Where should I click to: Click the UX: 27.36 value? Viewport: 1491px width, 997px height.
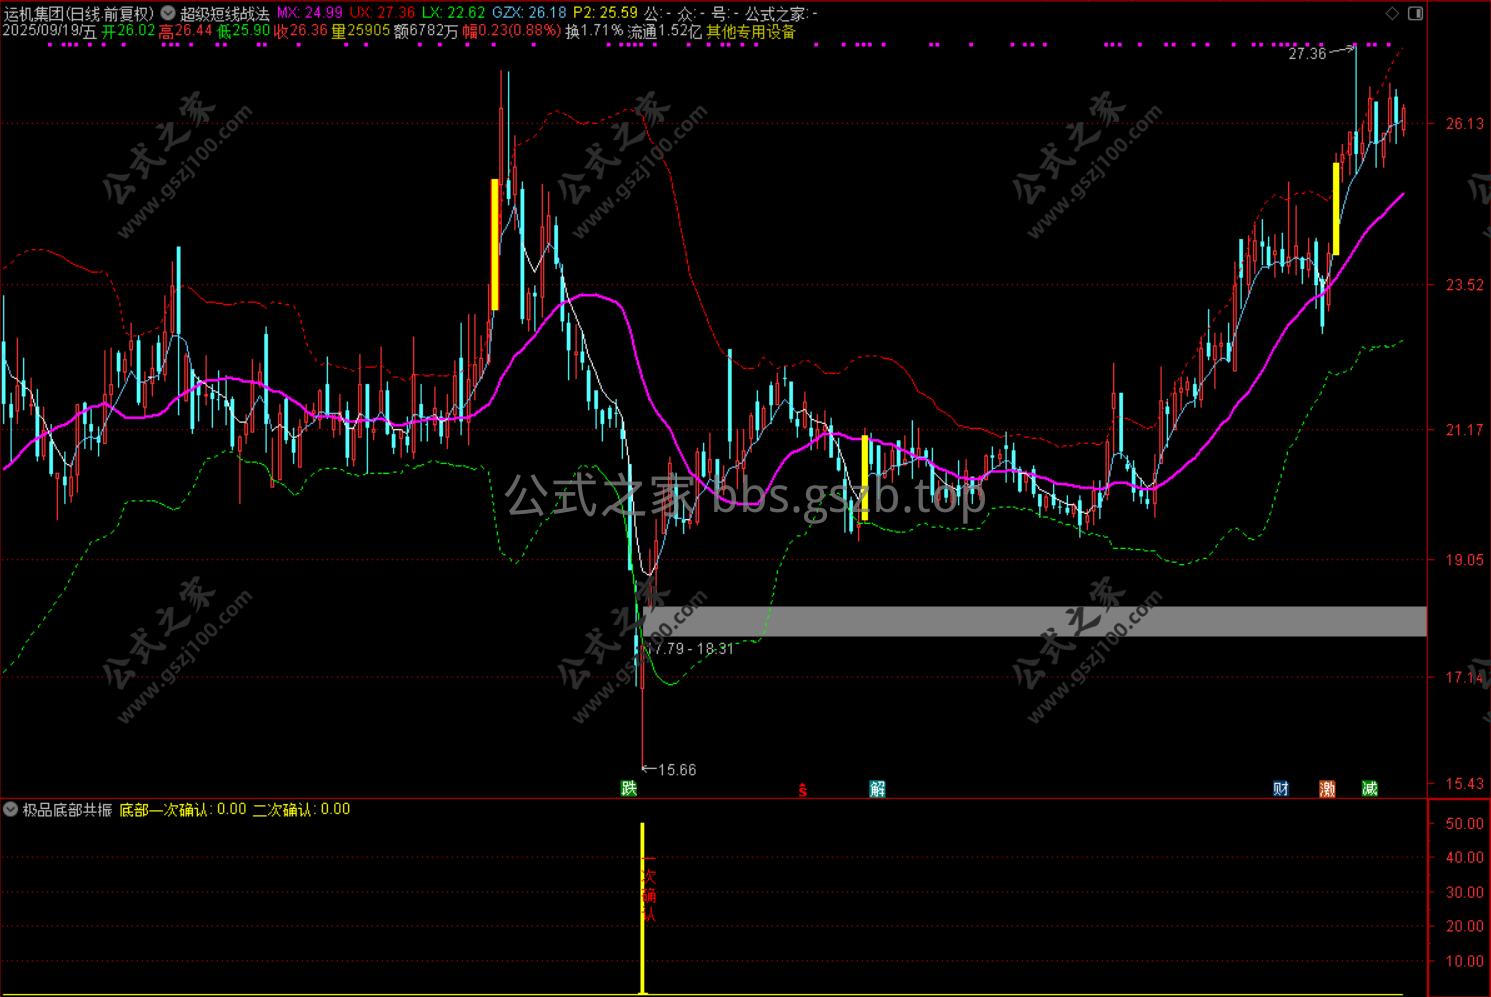coord(382,14)
